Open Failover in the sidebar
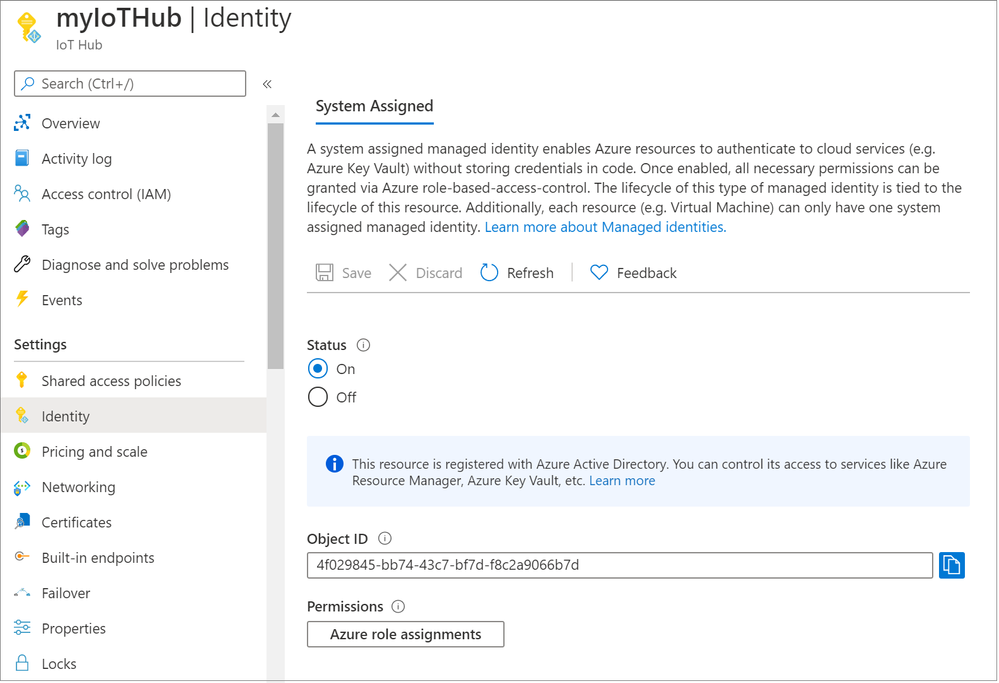This screenshot has height=683, width=999. (x=66, y=593)
